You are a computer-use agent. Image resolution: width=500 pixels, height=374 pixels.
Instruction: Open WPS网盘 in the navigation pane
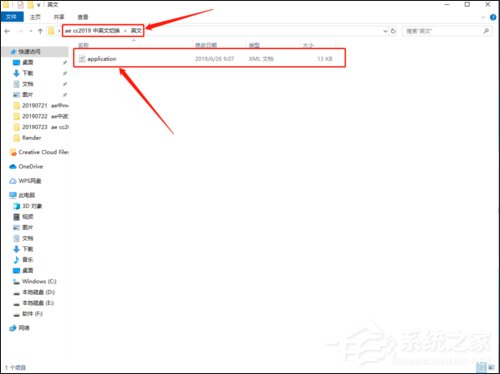pyautogui.click(x=29, y=181)
